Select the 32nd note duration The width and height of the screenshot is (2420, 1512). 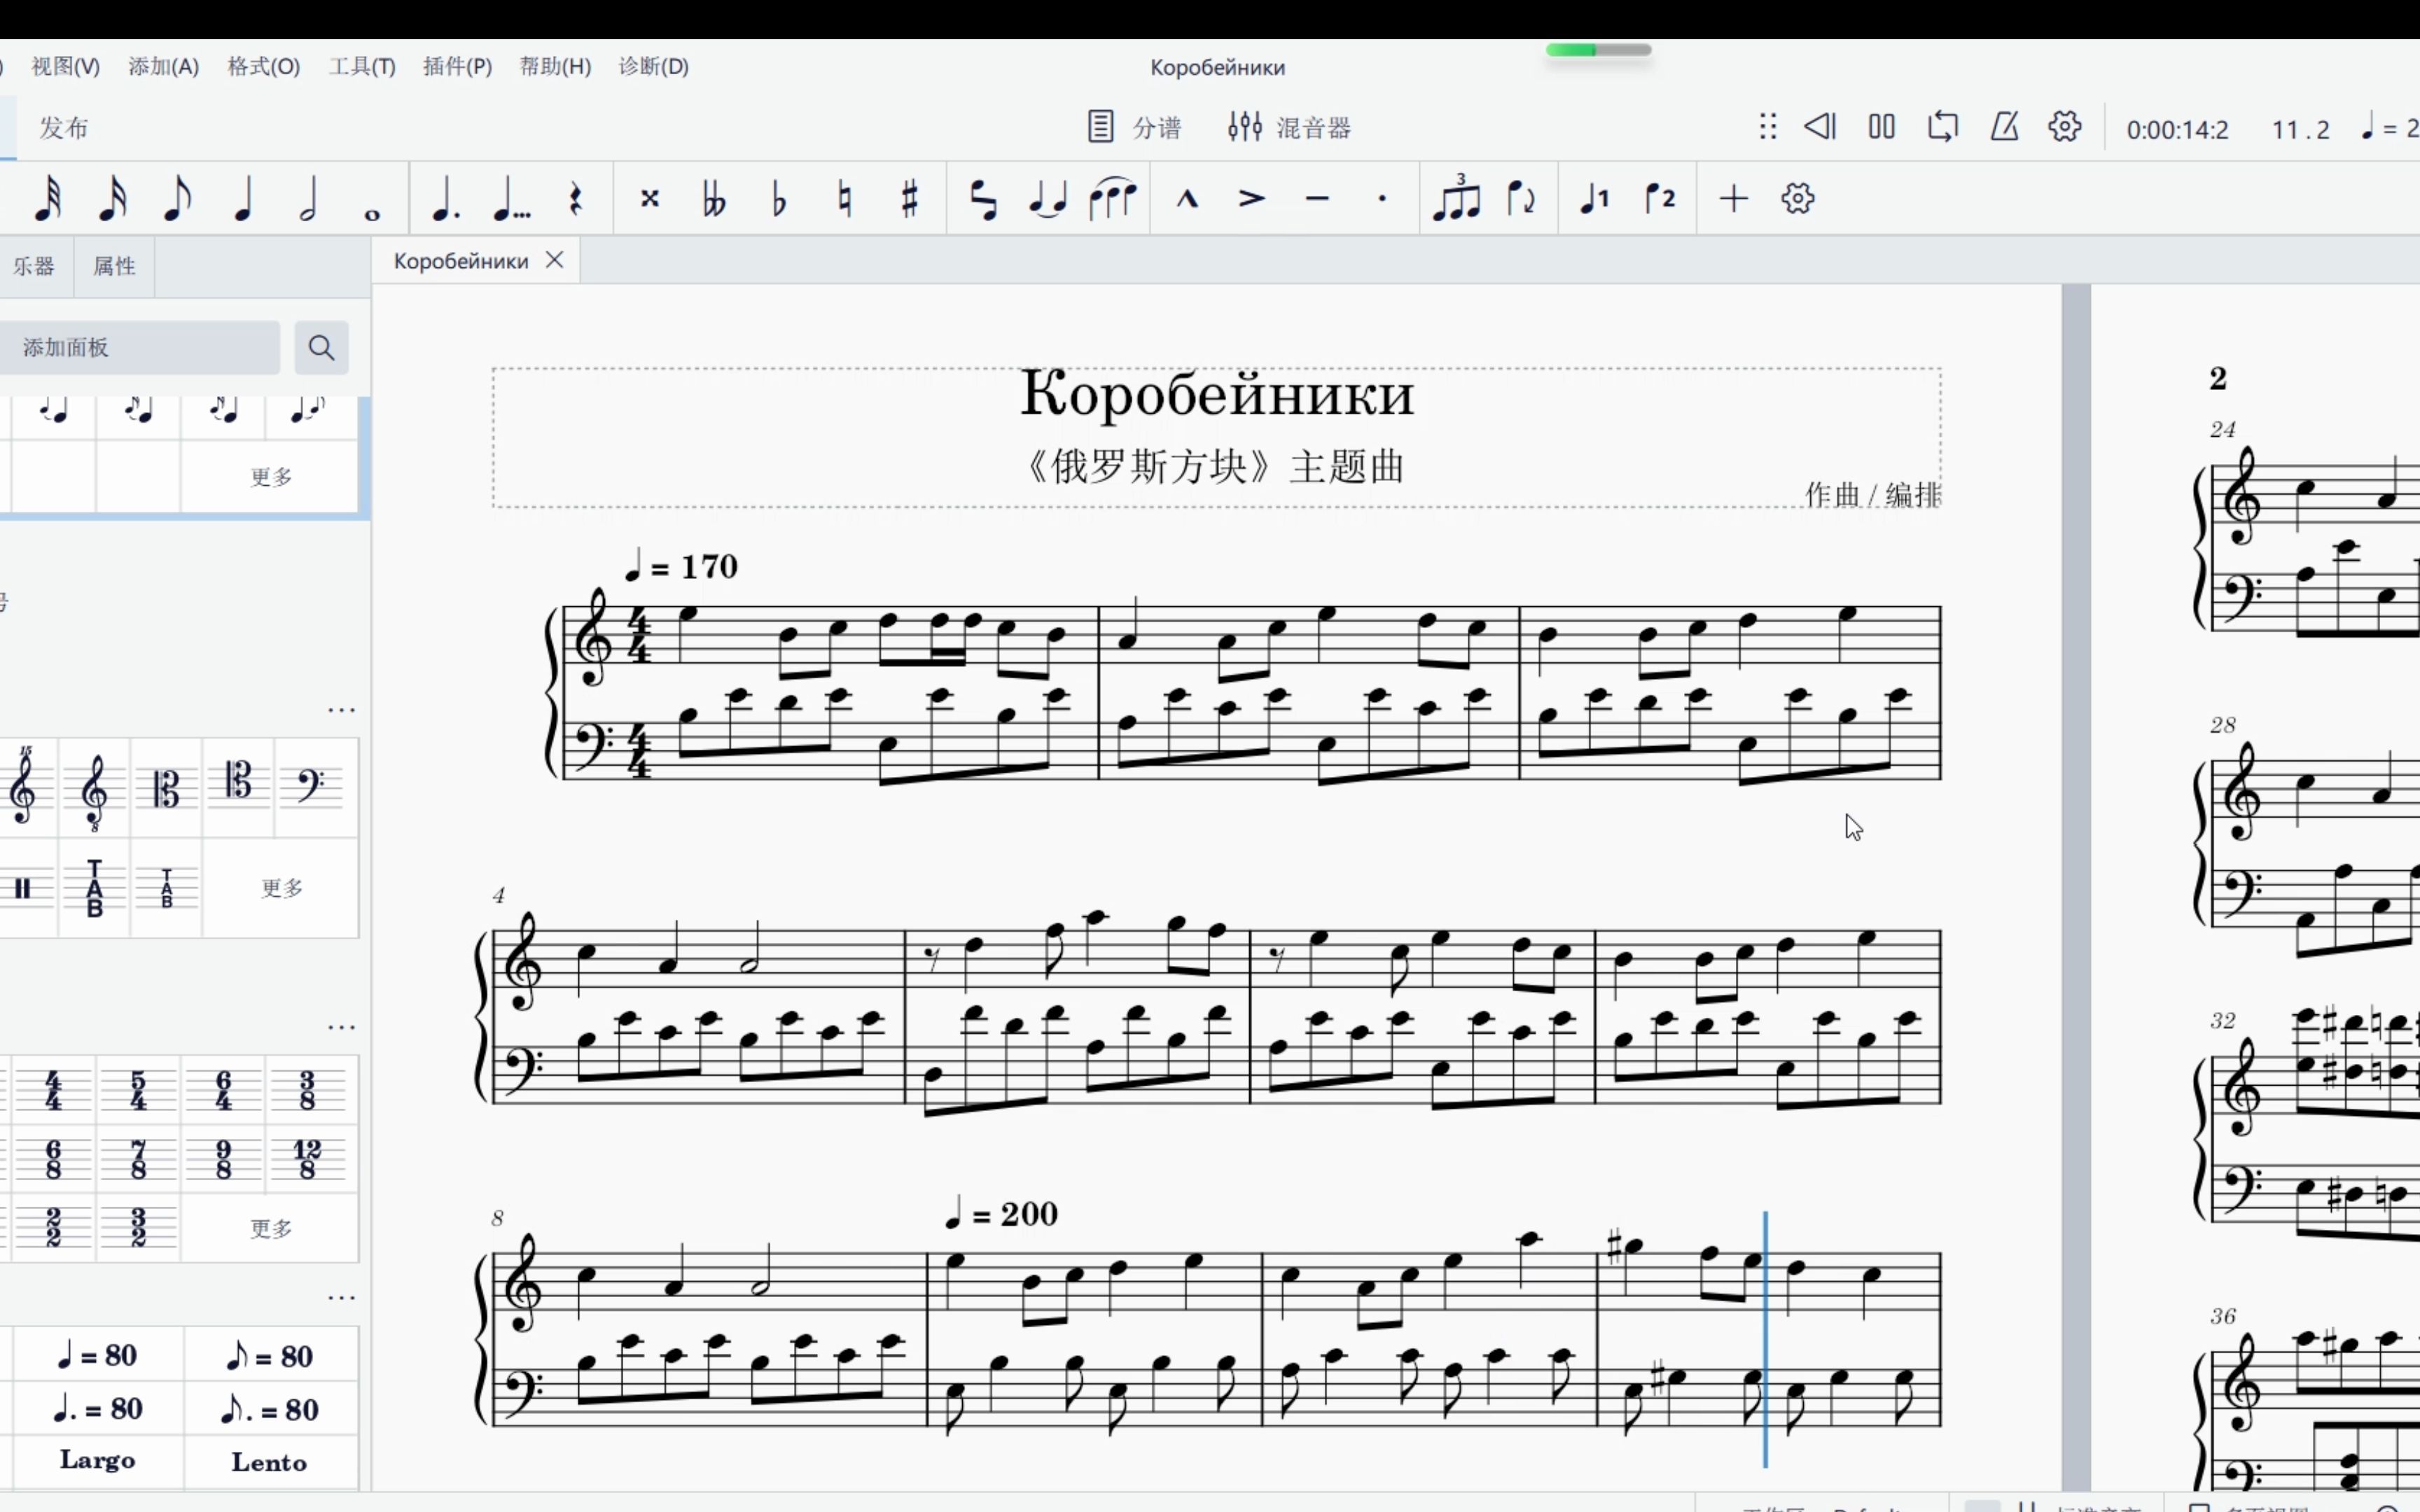click(x=47, y=198)
